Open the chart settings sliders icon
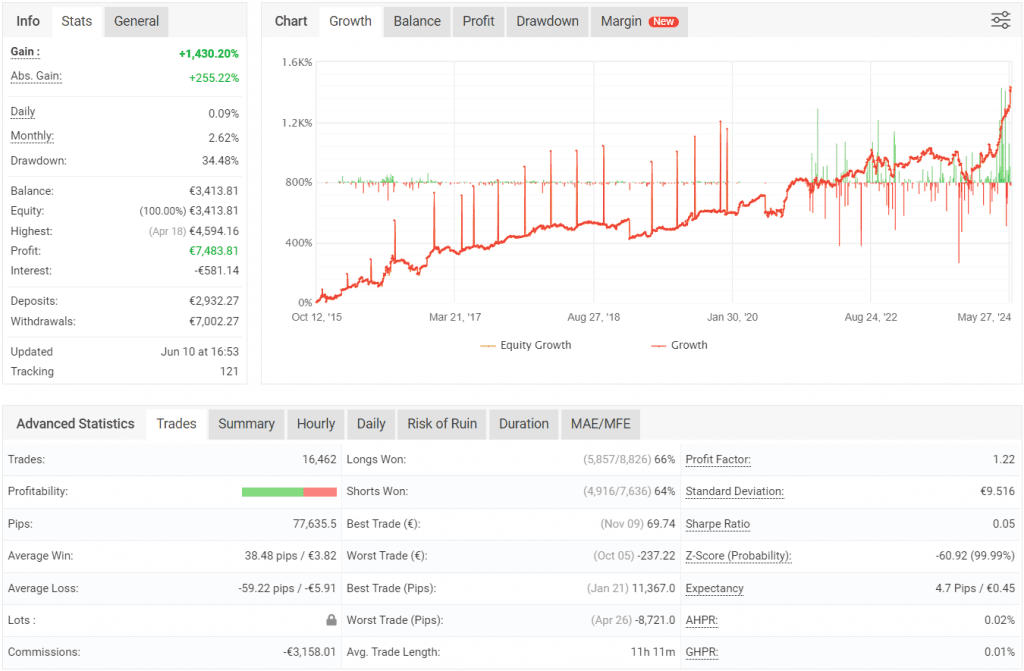This screenshot has height=671, width=1024. 1000,19
